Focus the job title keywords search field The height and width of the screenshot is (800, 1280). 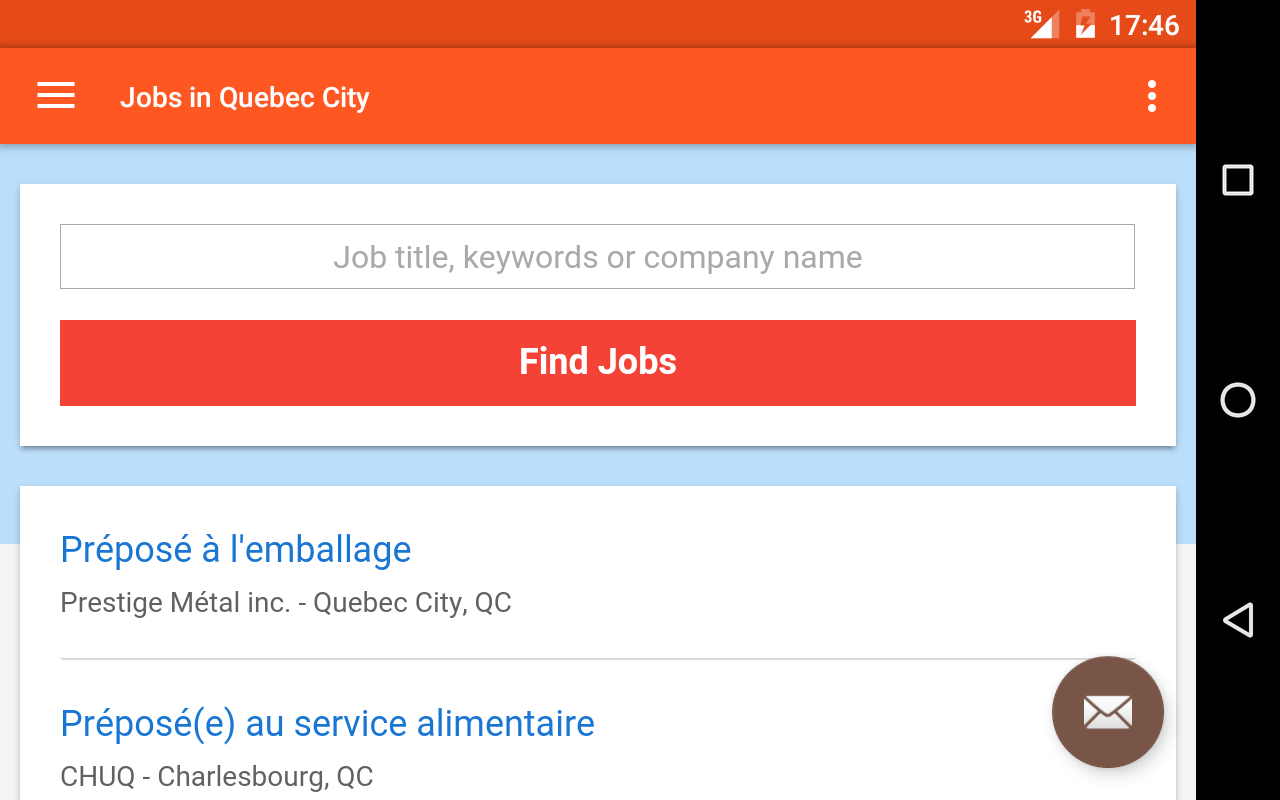pos(597,257)
